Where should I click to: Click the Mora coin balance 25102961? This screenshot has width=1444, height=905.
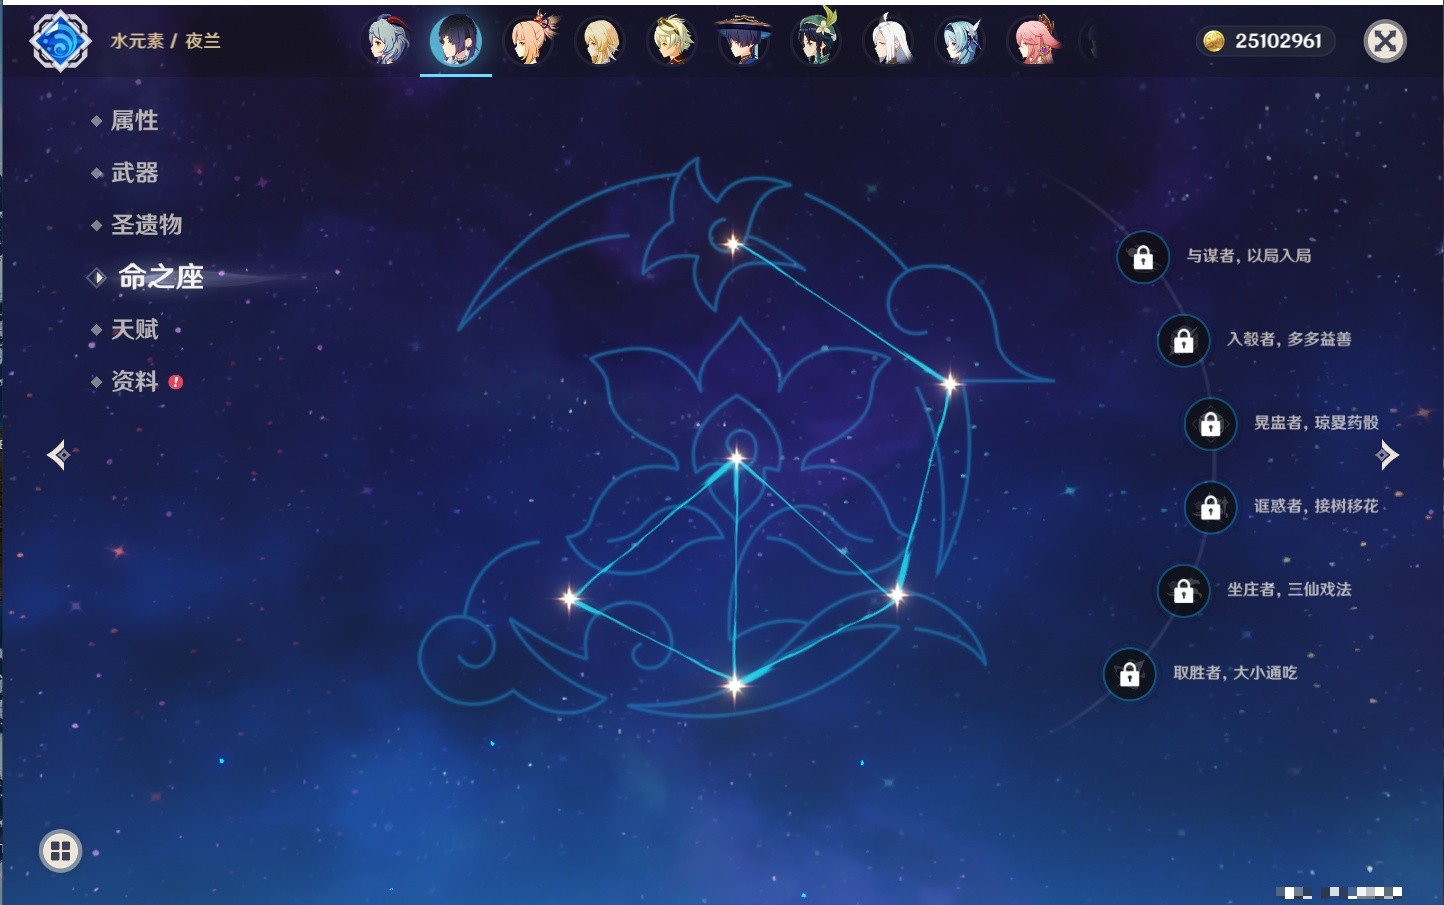(1265, 41)
